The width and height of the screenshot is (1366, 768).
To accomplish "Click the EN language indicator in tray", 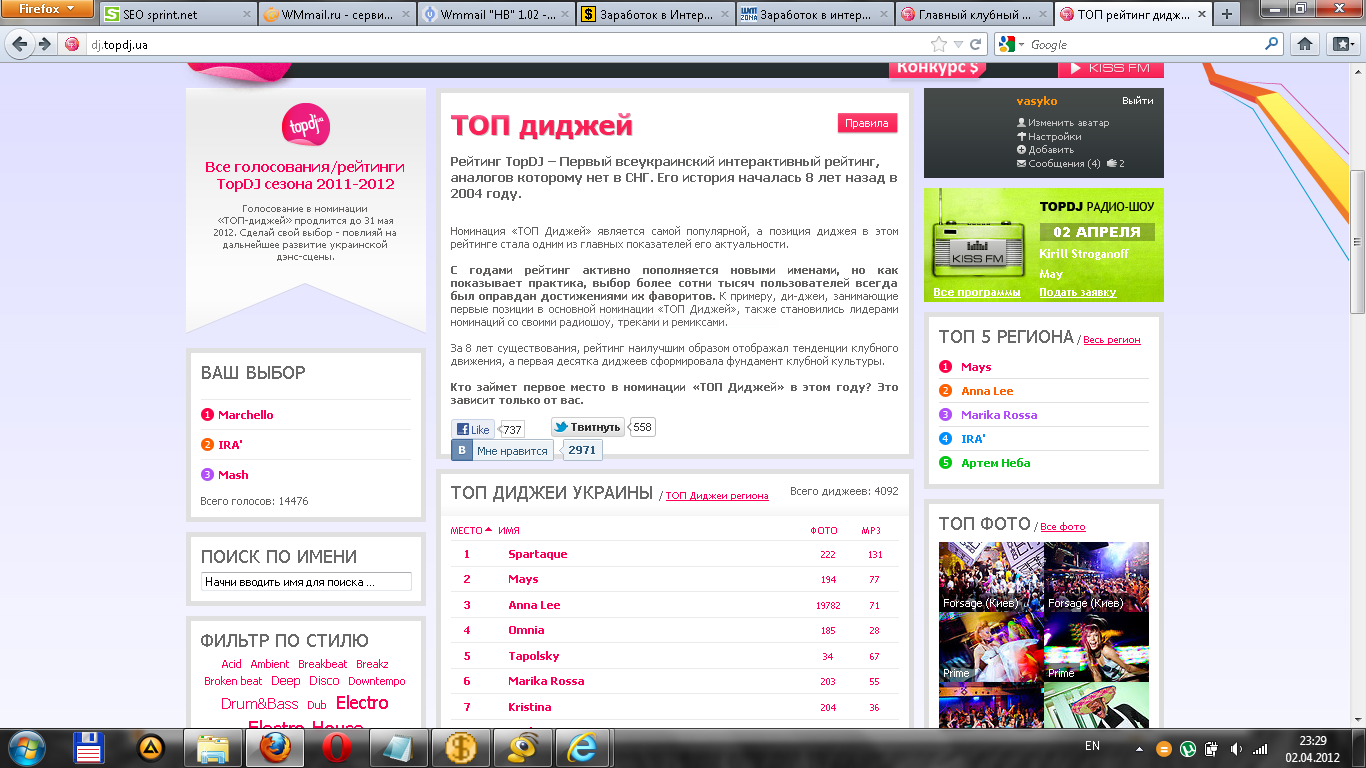I will (x=1092, y=746).
